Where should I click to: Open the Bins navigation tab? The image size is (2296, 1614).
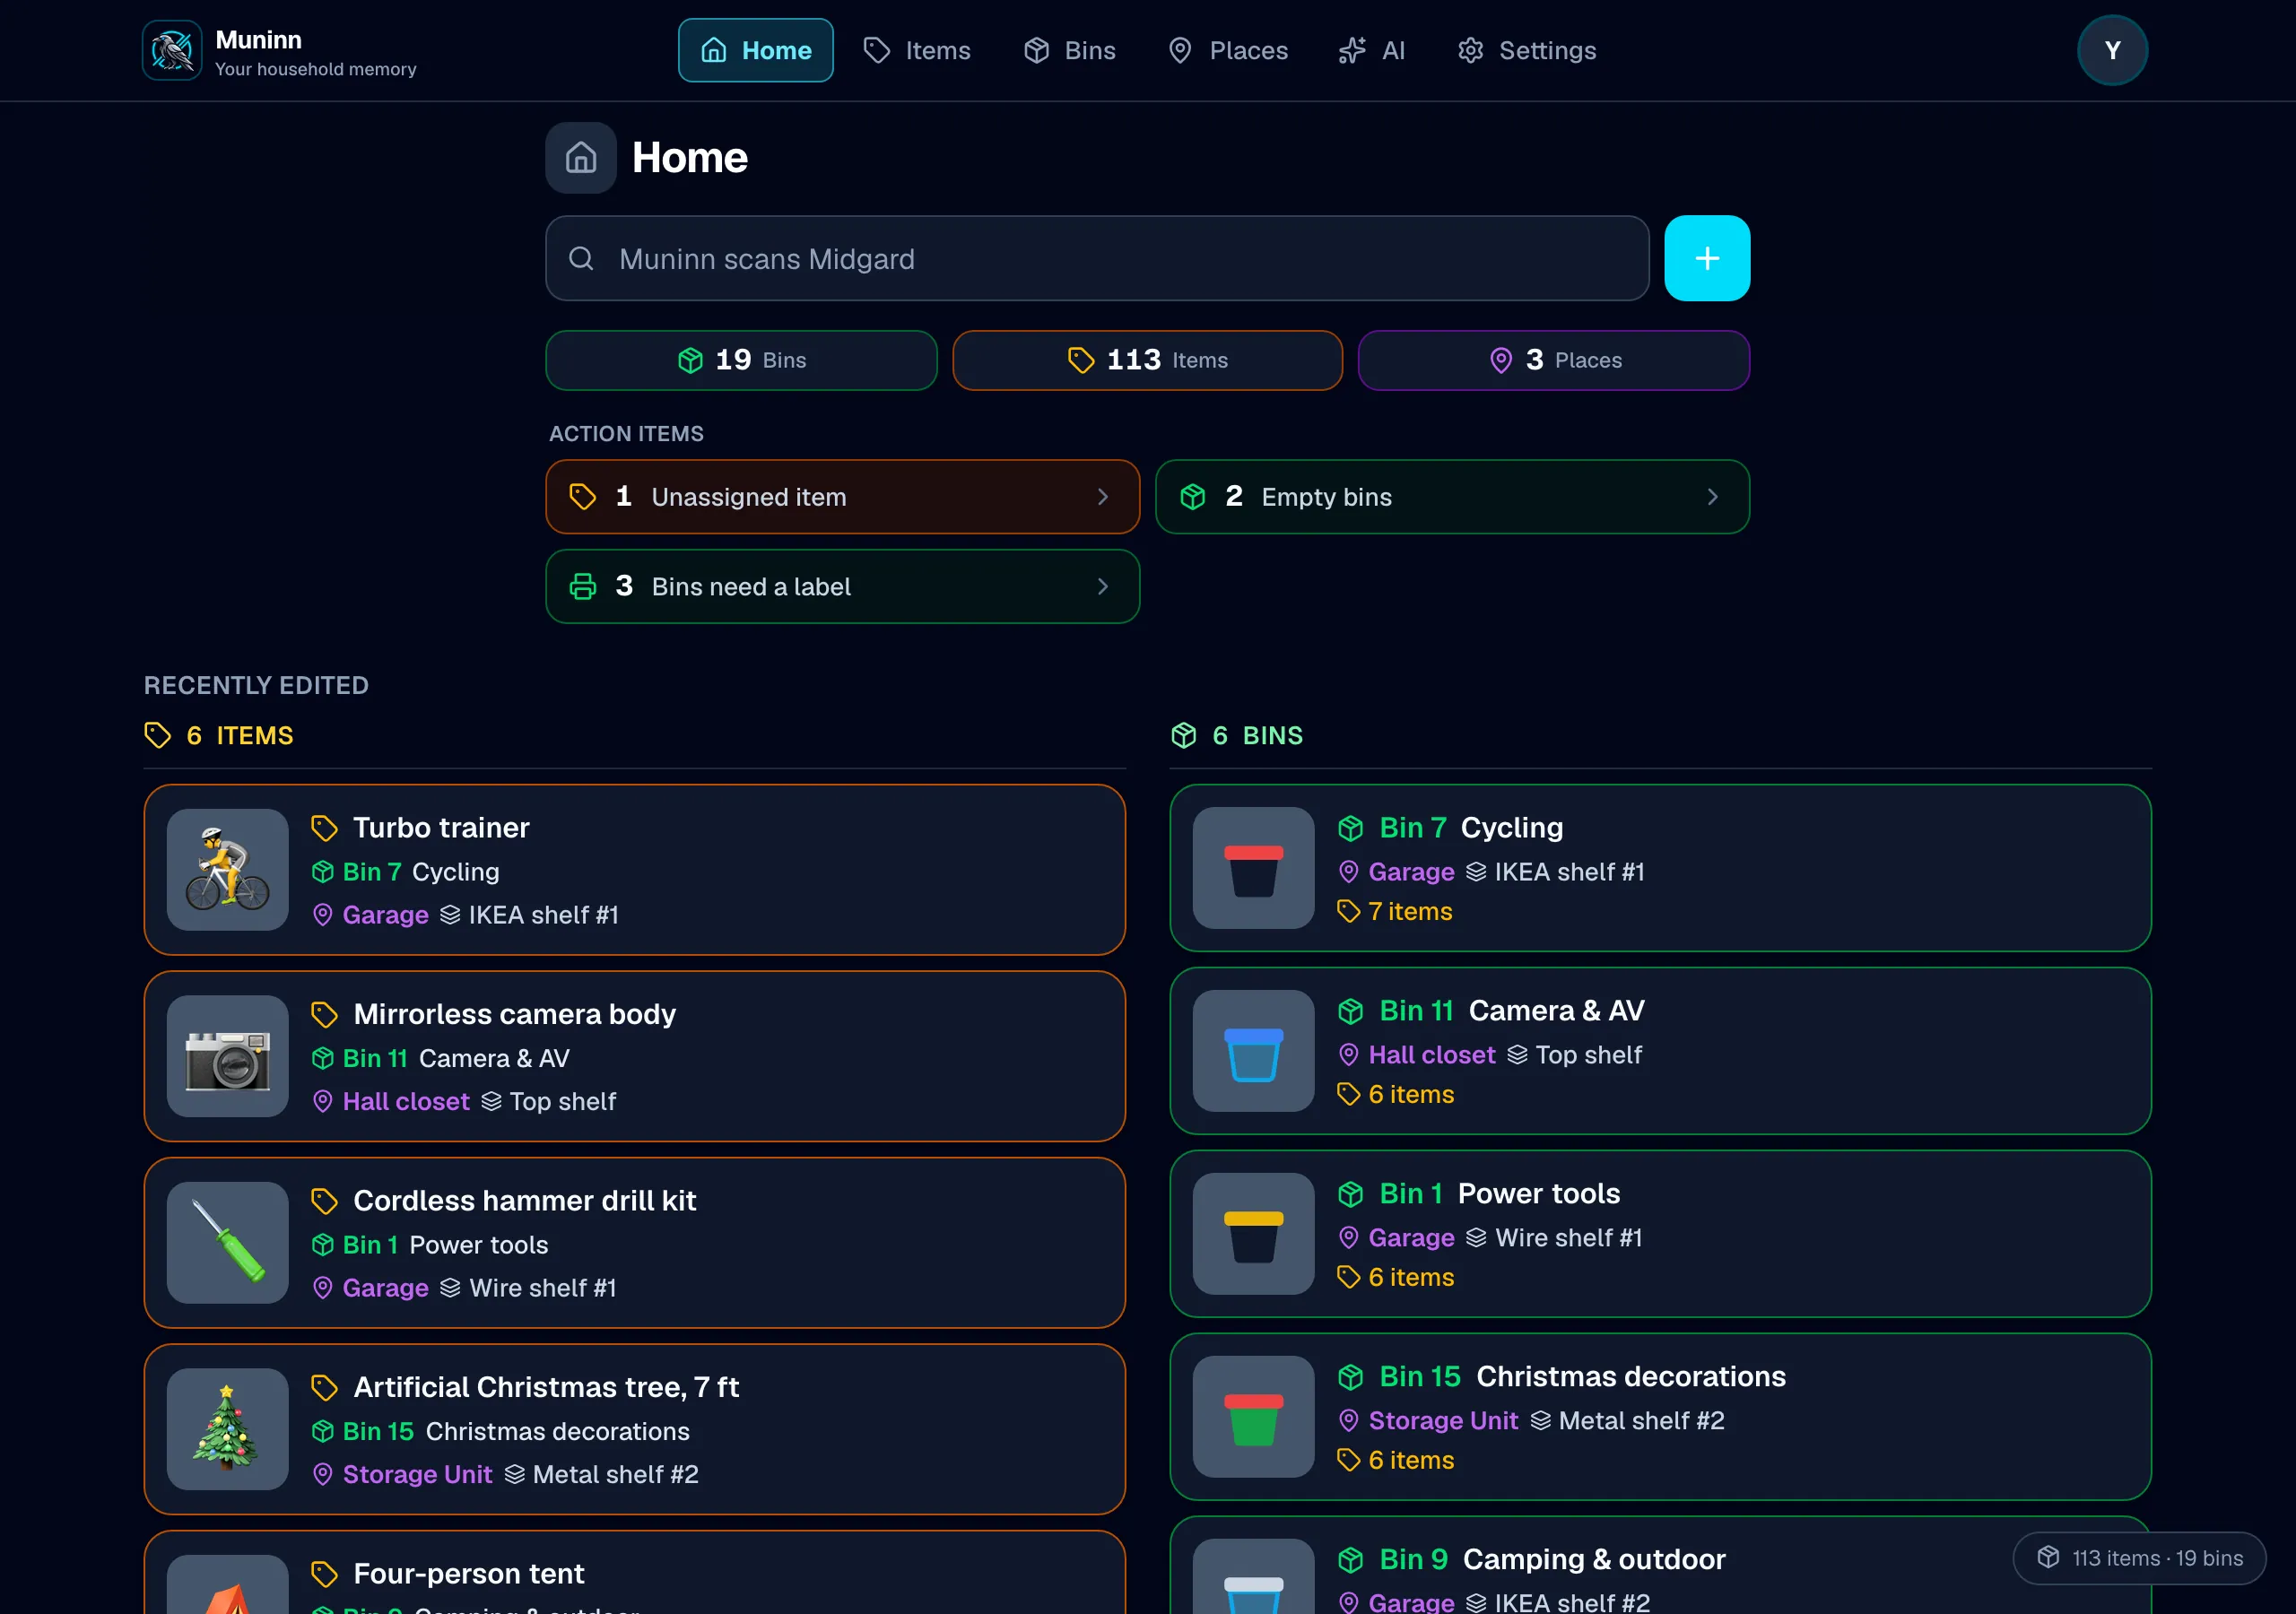1069,50
